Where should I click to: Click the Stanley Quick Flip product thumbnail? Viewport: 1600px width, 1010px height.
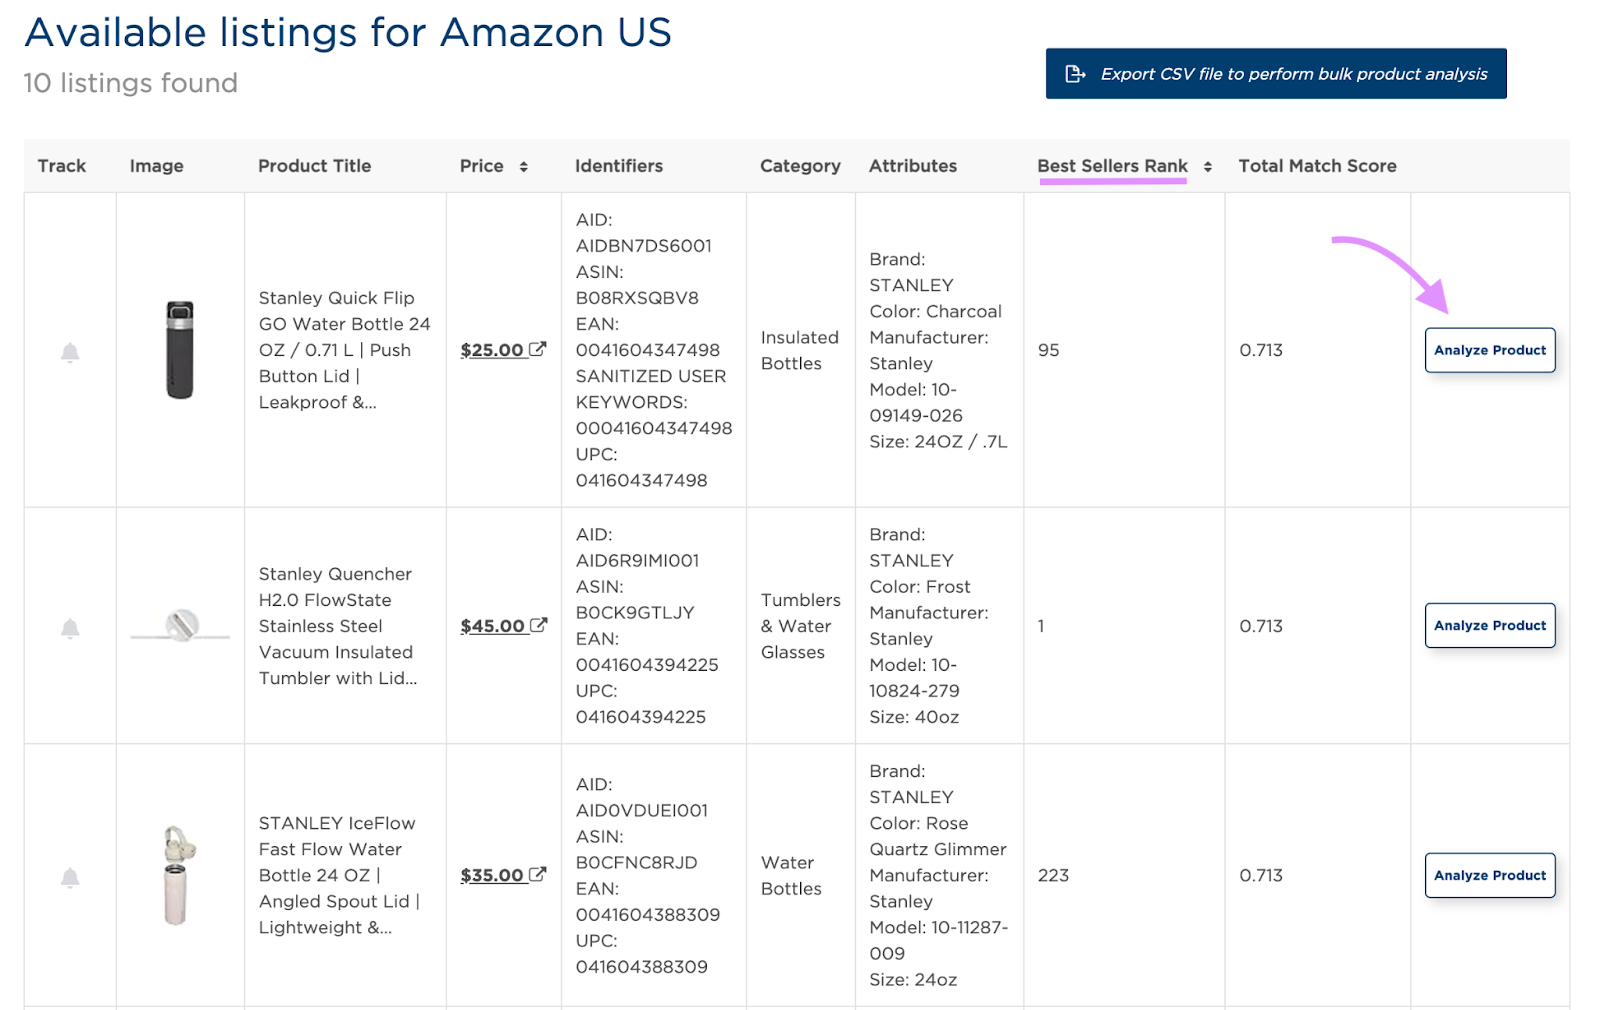[x=180, y=351]
